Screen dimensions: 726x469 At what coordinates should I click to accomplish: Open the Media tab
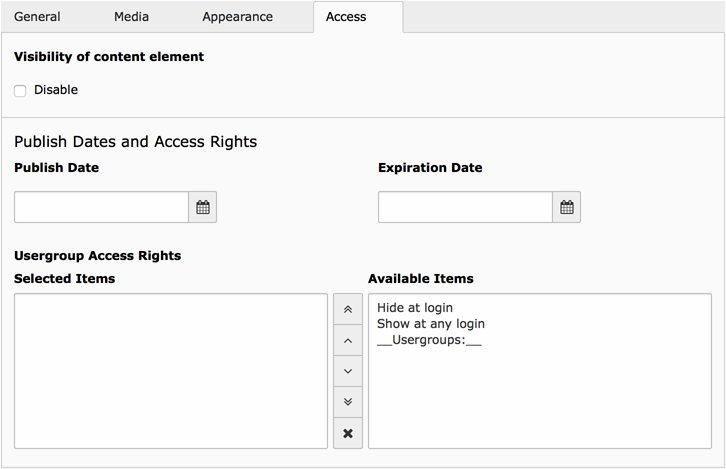pos(132,17)
